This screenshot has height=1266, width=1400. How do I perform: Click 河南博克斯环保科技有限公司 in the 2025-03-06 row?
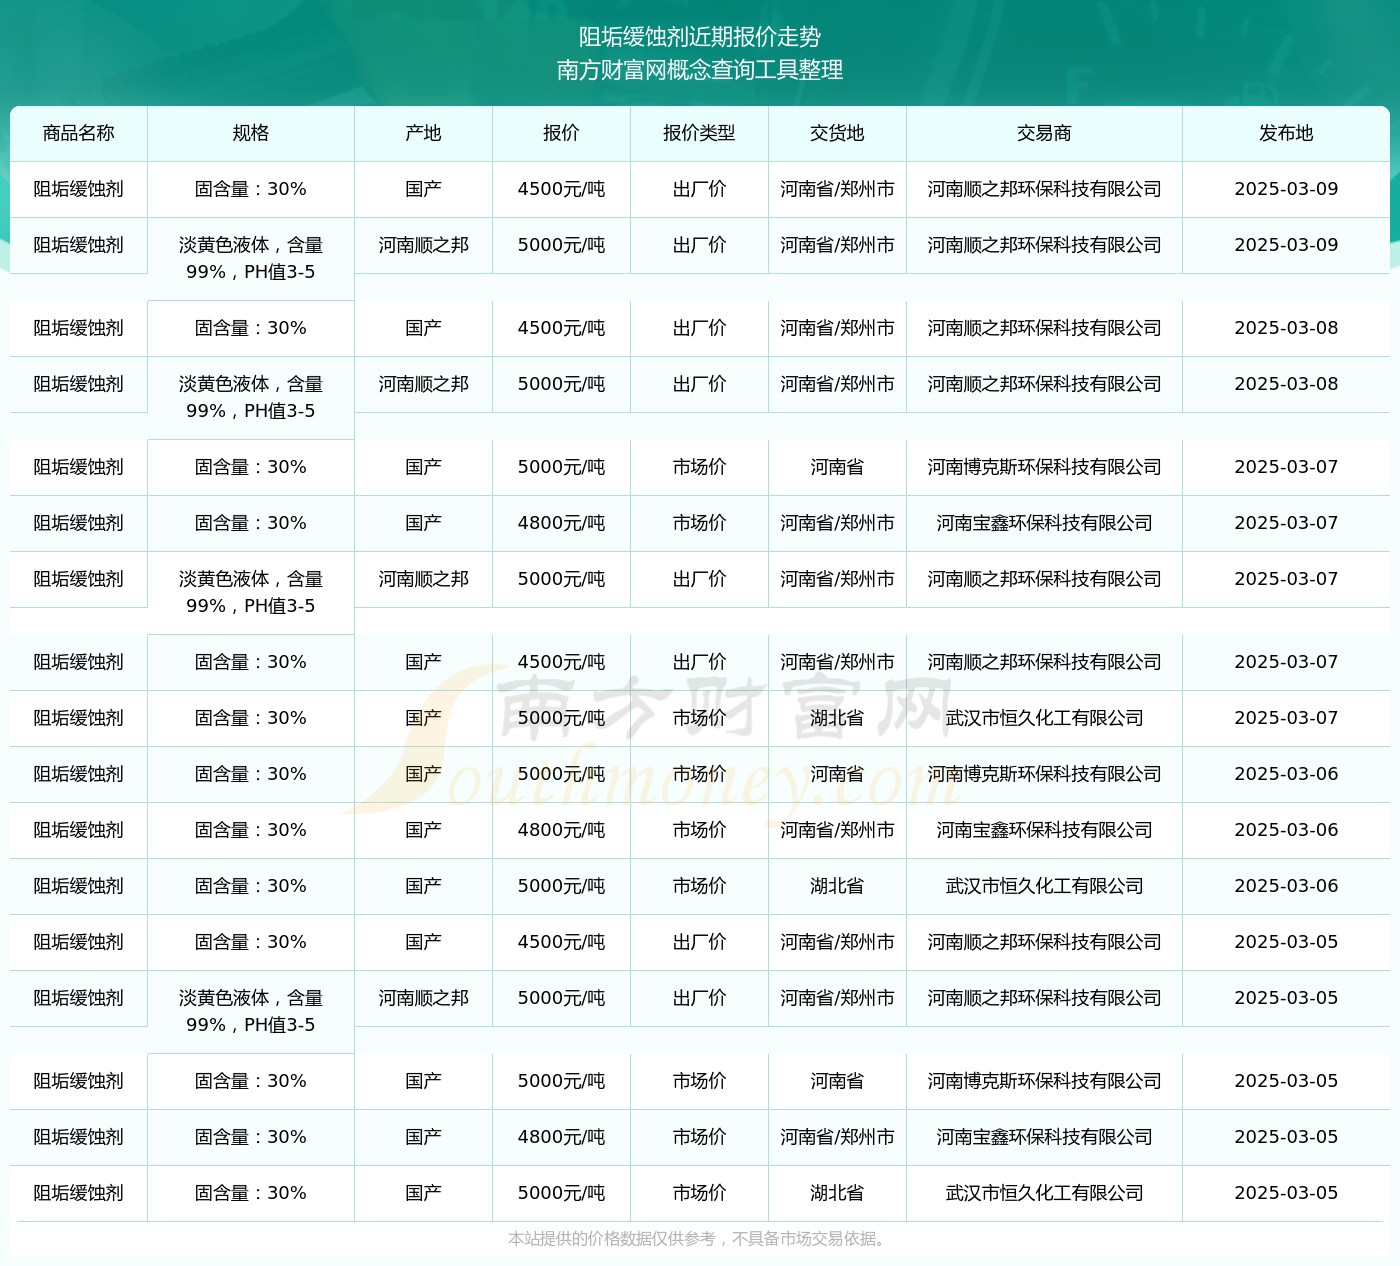click(1044, 774)
